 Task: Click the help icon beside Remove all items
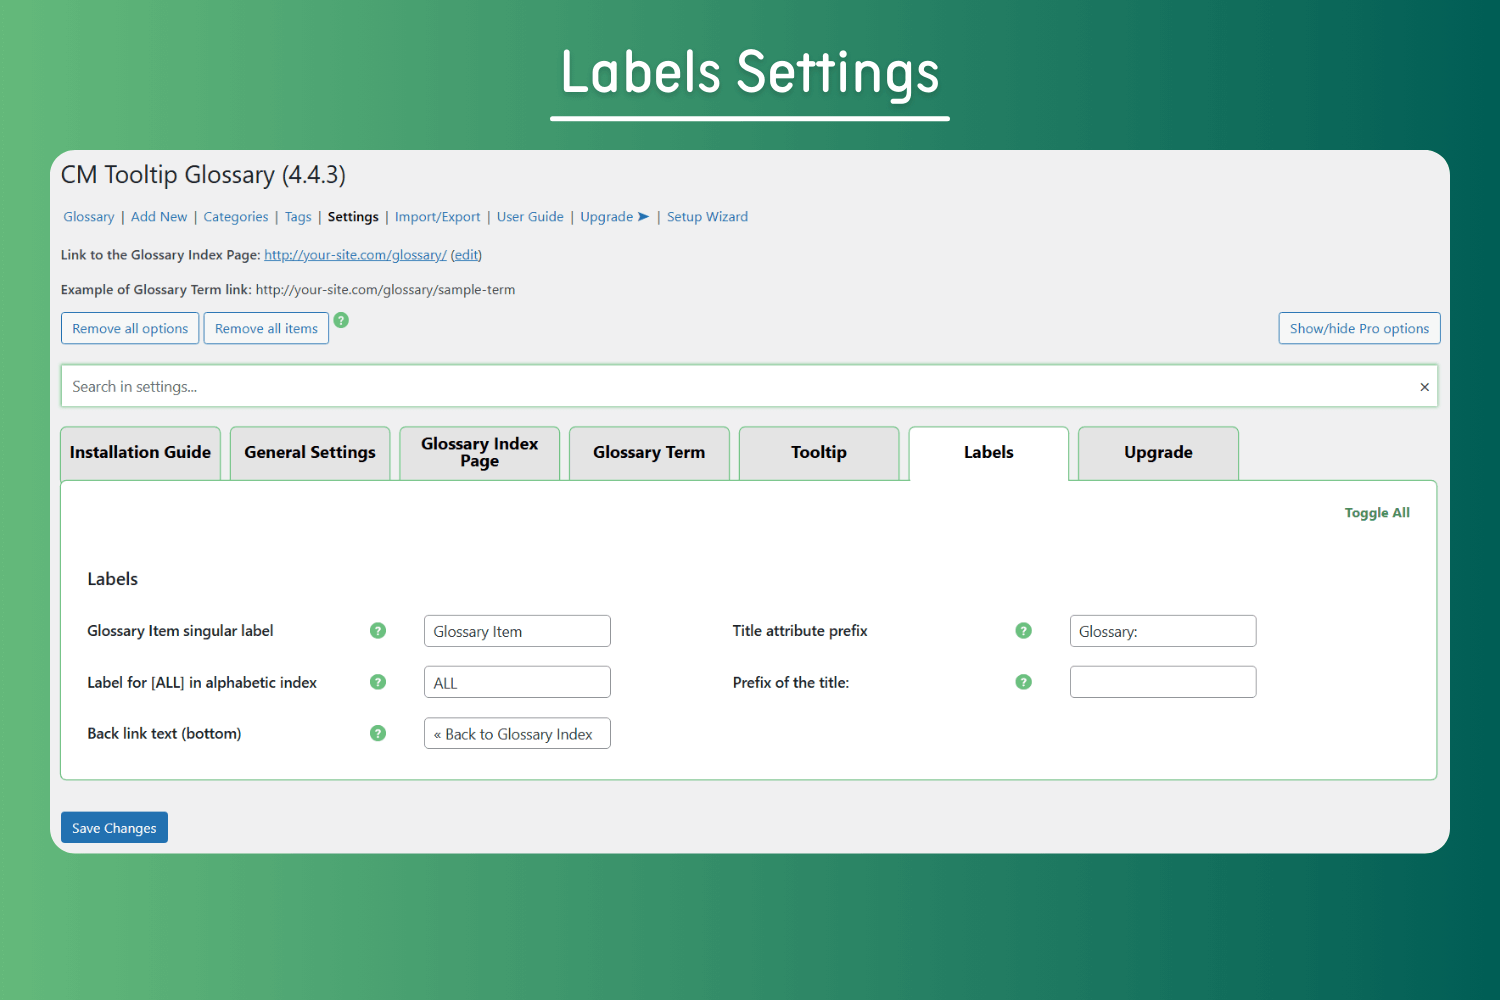click(x=341, y=320)
